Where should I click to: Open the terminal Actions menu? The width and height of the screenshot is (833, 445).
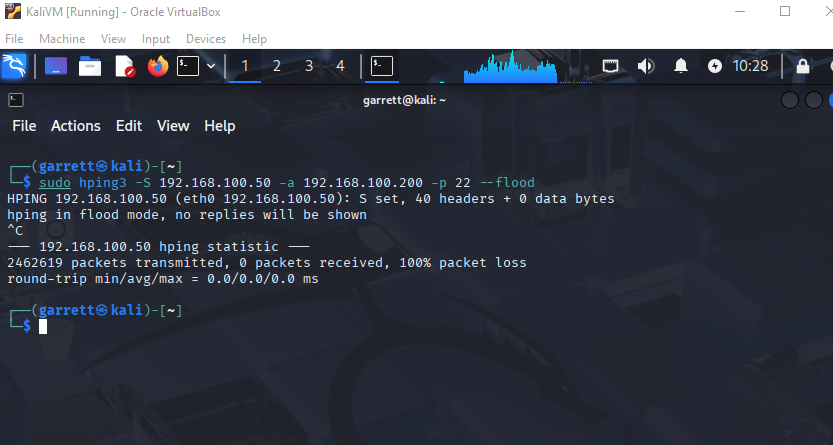[x=76, y=126]
